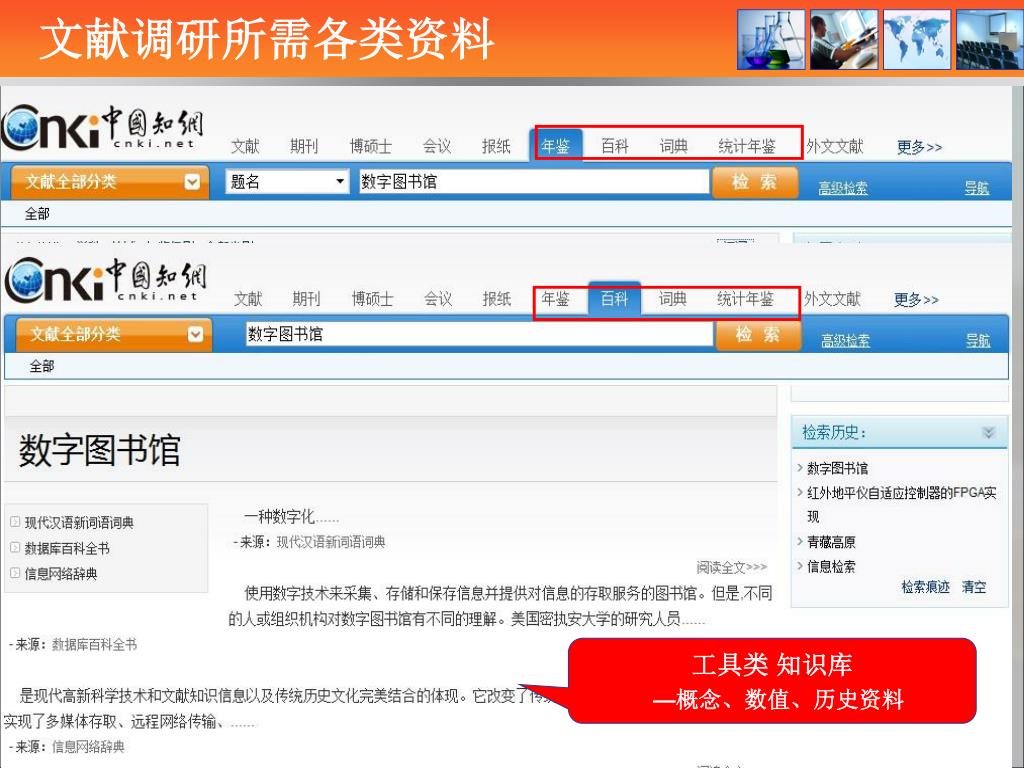Open the 题名 search field dropdown
The image size is (1024, 768).
[287, 182]
